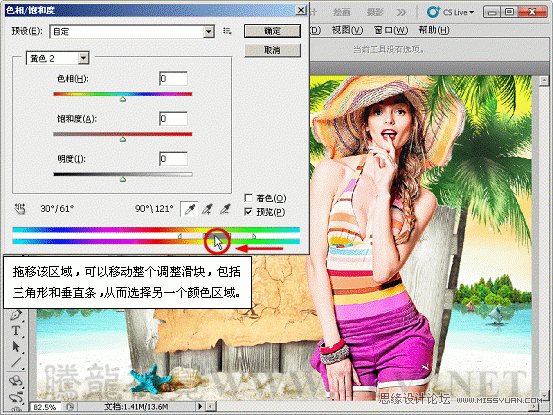Open the preset options menu icon
This screenshot has height=415, width=553.
click(x=227, y=31)
